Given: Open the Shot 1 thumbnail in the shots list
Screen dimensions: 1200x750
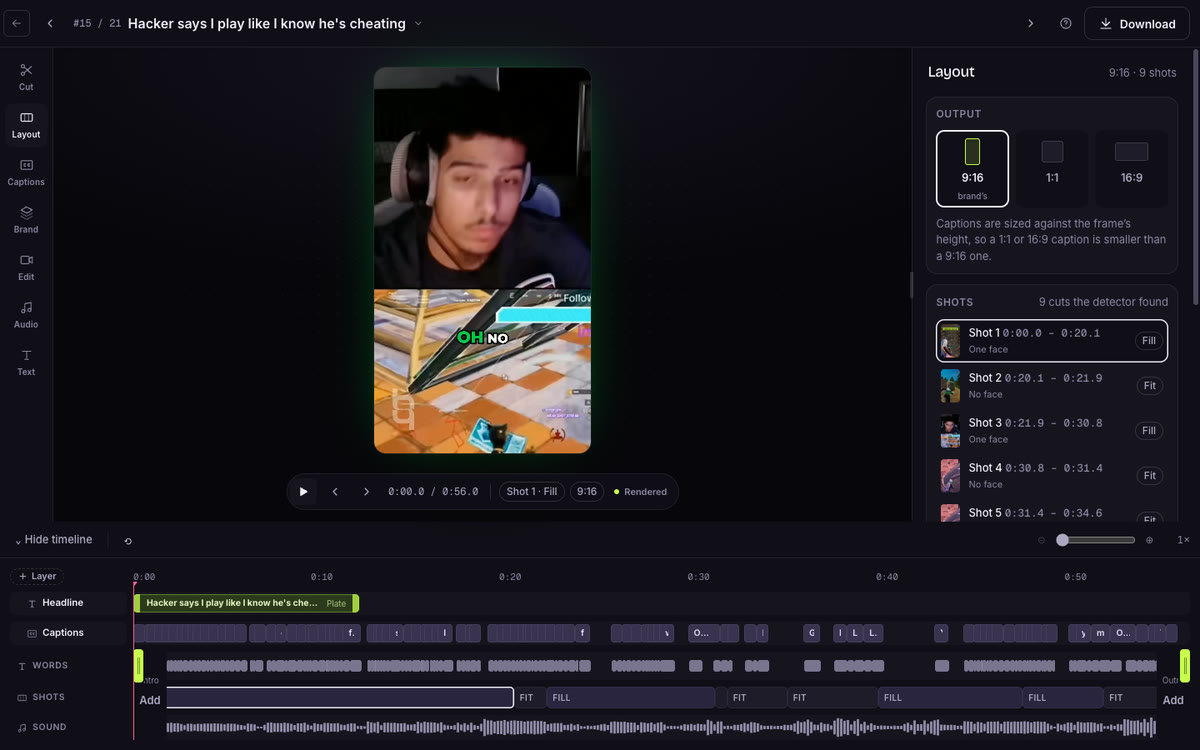Looking at the screenshot, I should click(x=950, y=341).
